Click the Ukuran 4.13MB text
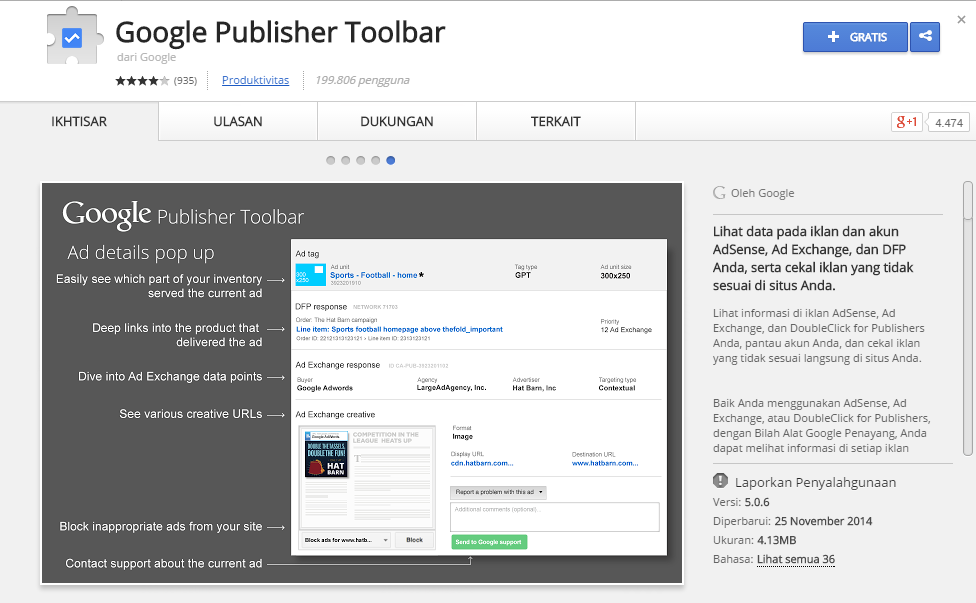Viewport: 976px width, 603px height. click(x=754, y=540)
